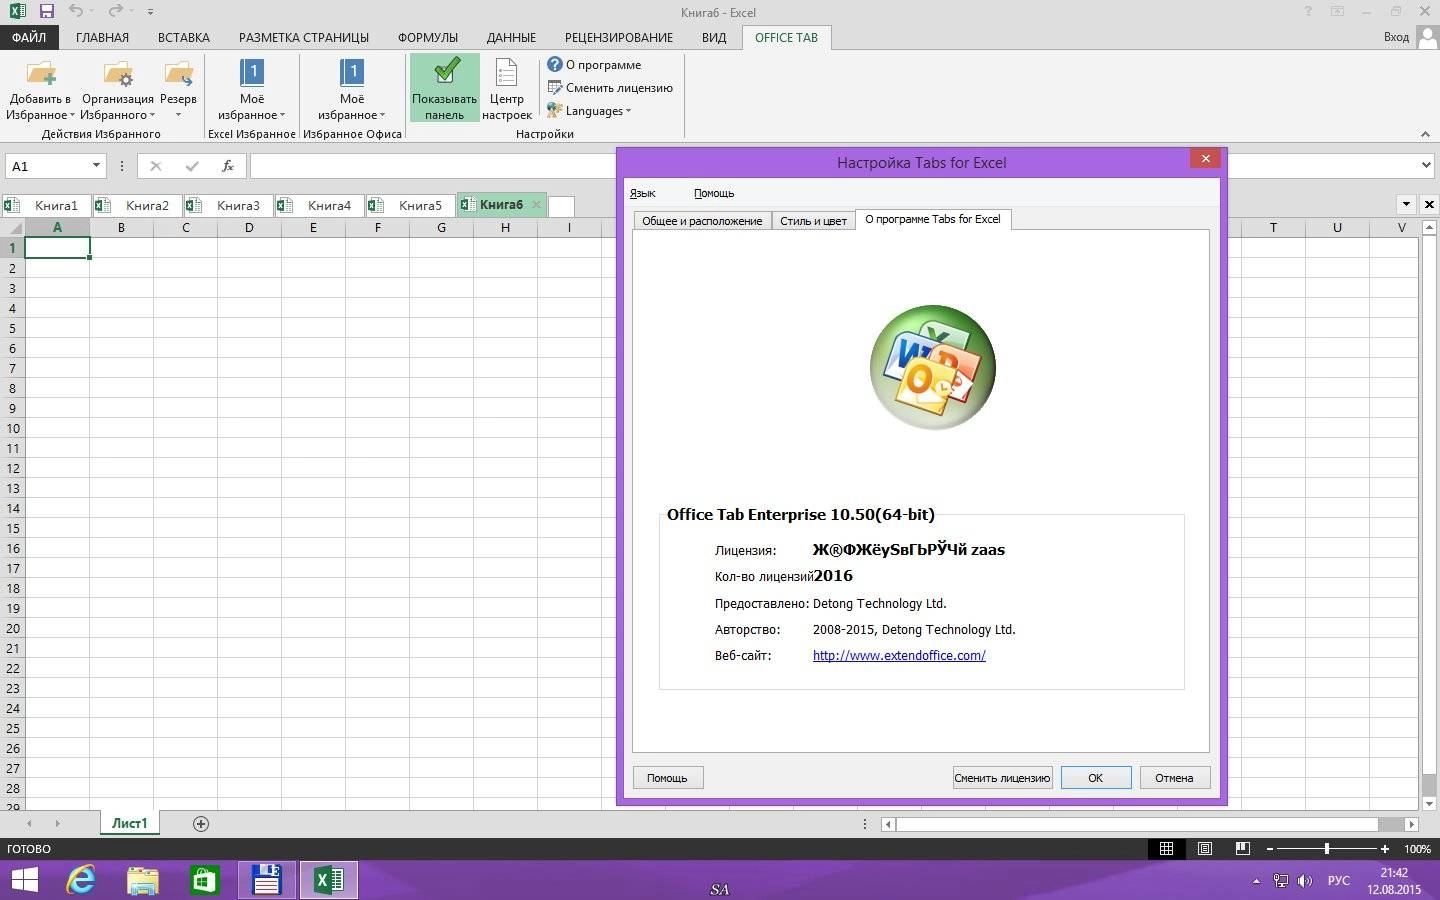Image resolution: width=1440 pixels, height=900 pixels.
Task: Confirm the dialog with OK
Action: pyautogui.click(x=1096, y=778)
